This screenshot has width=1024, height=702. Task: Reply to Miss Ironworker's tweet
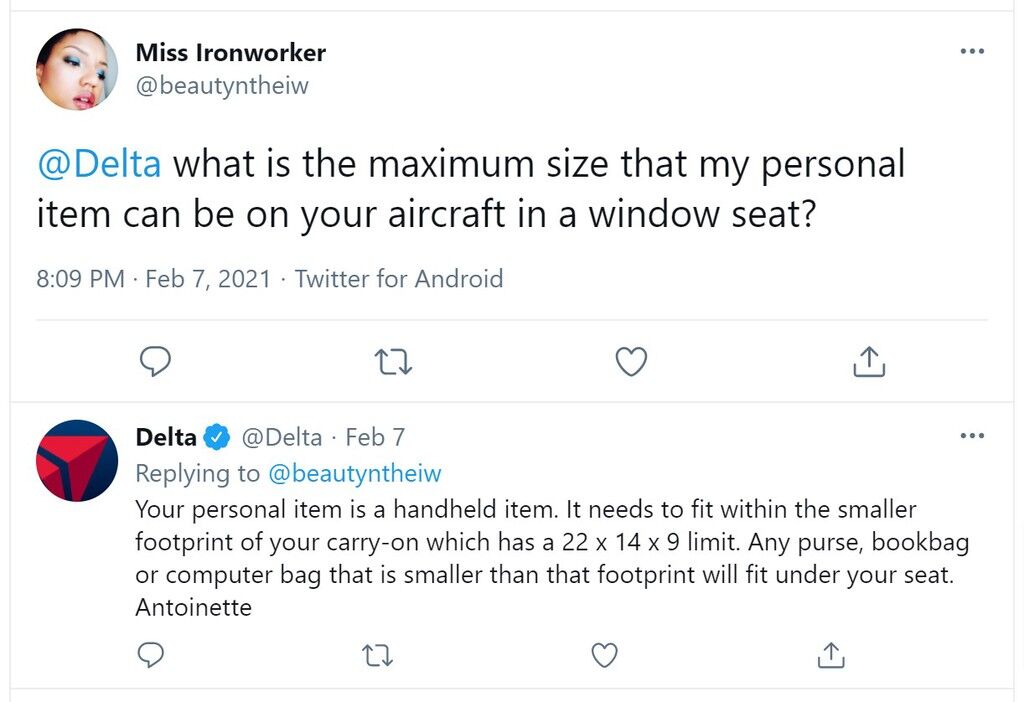pos(155,361)
